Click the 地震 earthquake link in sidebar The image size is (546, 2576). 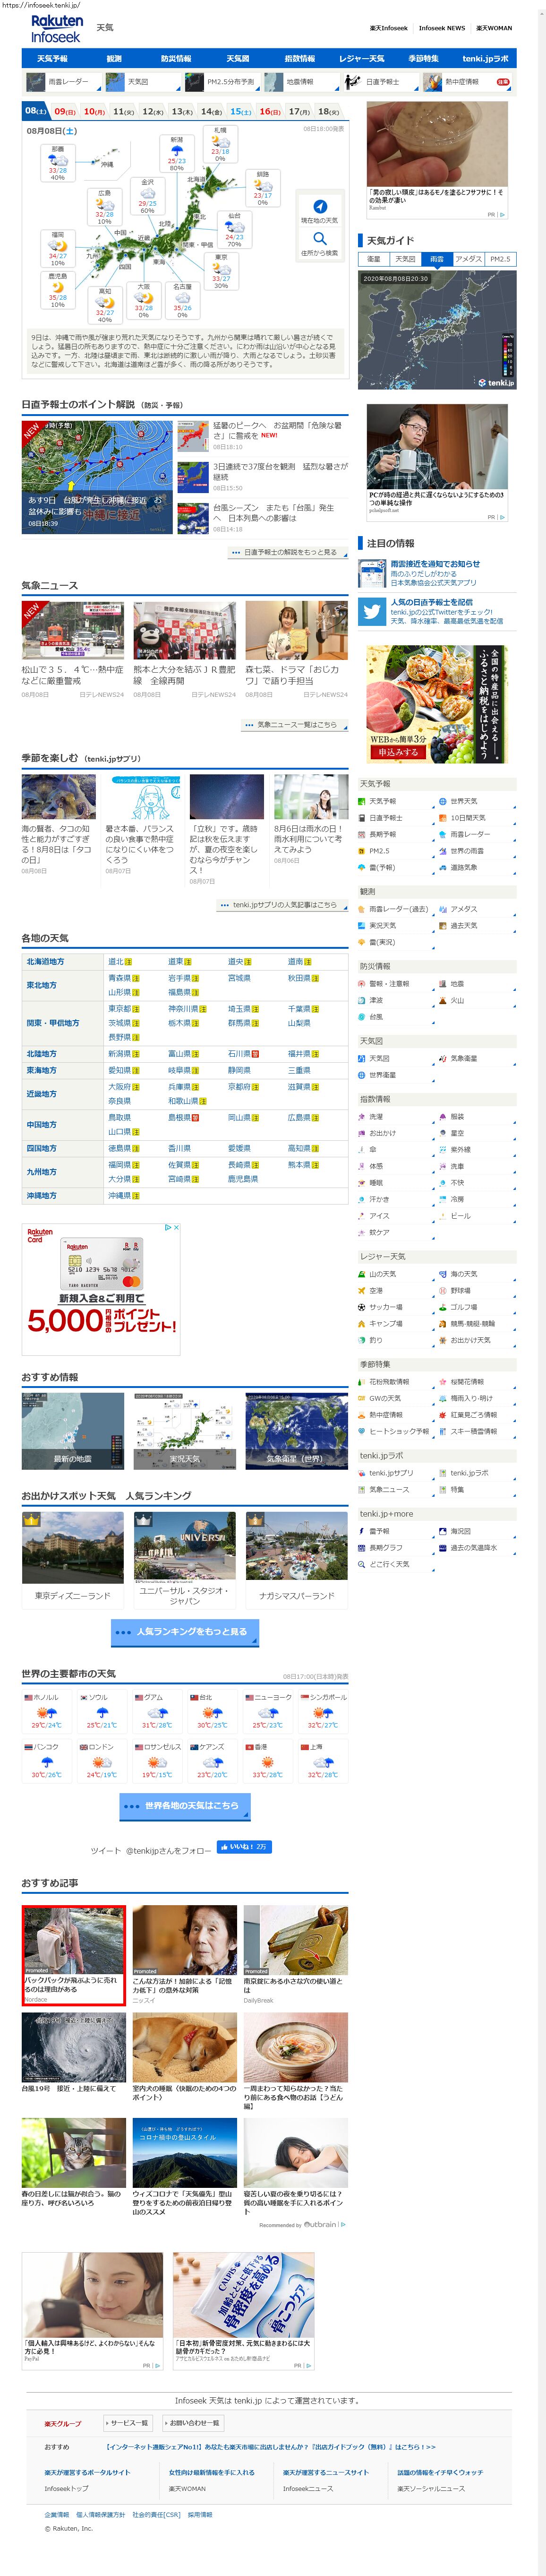(455, 984)
